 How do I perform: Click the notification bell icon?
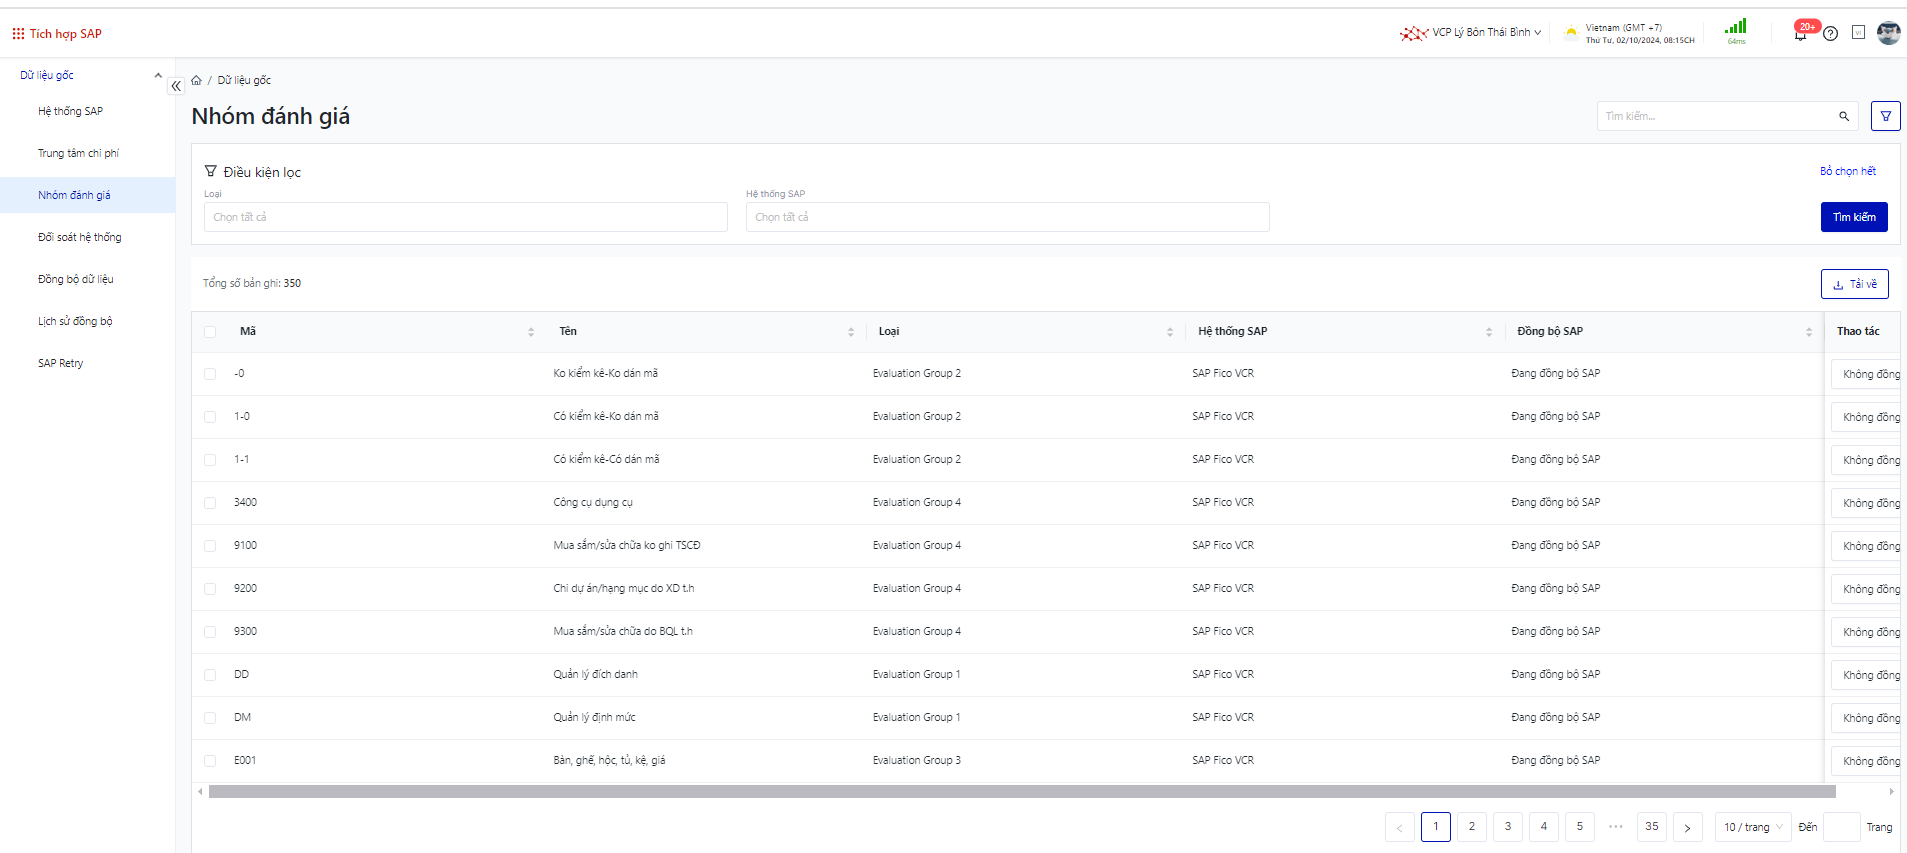pos(1800,34)
